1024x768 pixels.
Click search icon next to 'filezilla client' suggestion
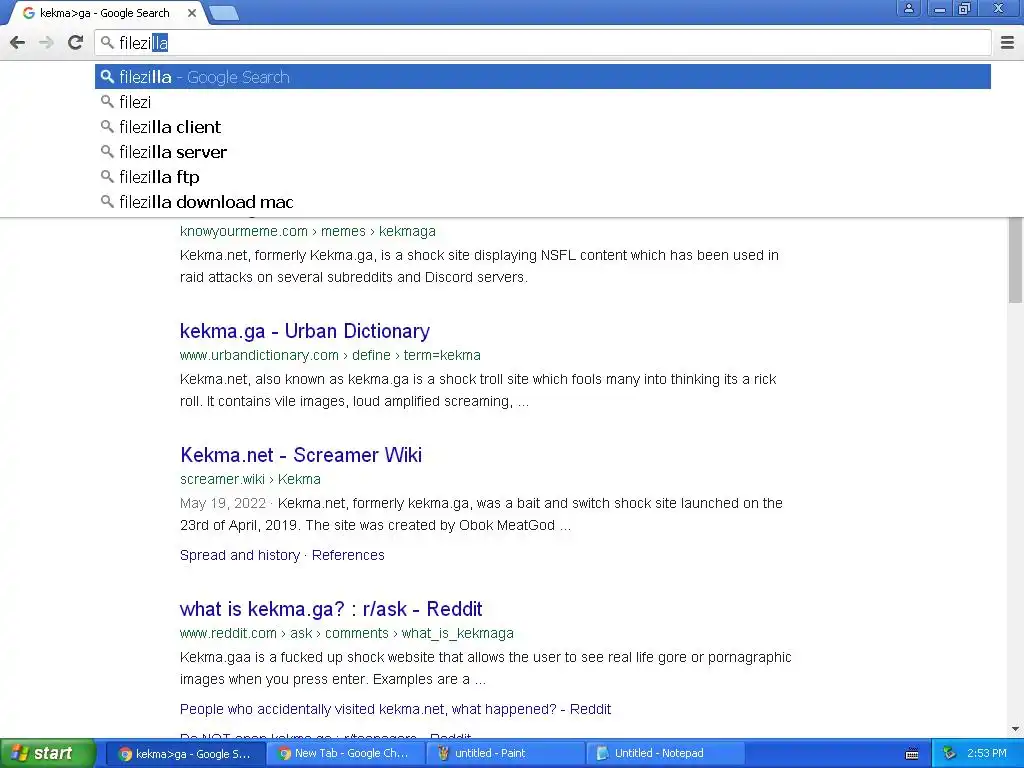coord(107,126)
